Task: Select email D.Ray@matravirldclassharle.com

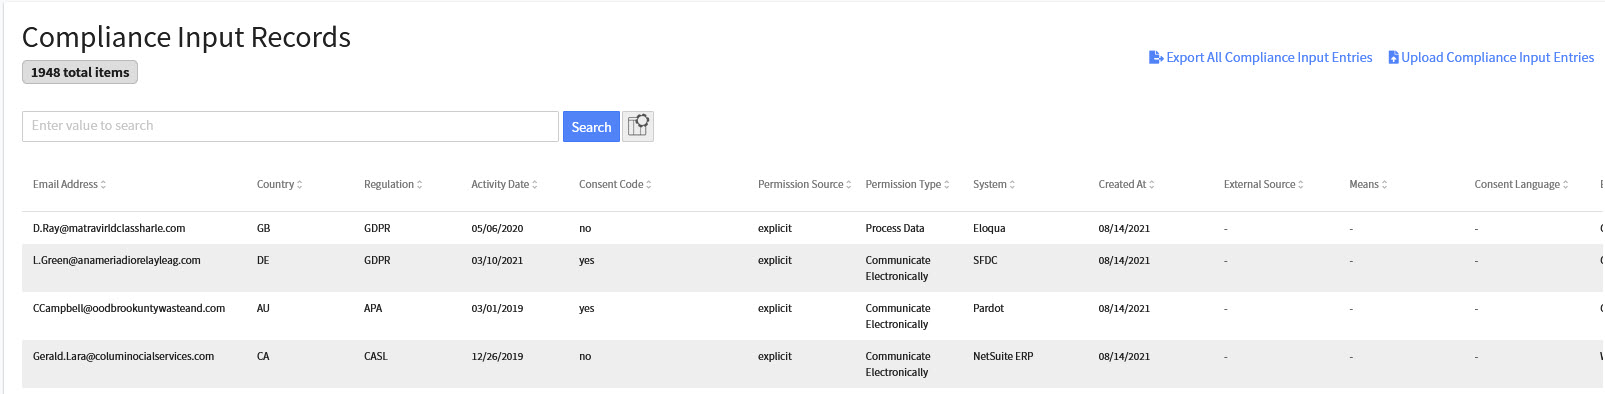Action: pos(109,229)
